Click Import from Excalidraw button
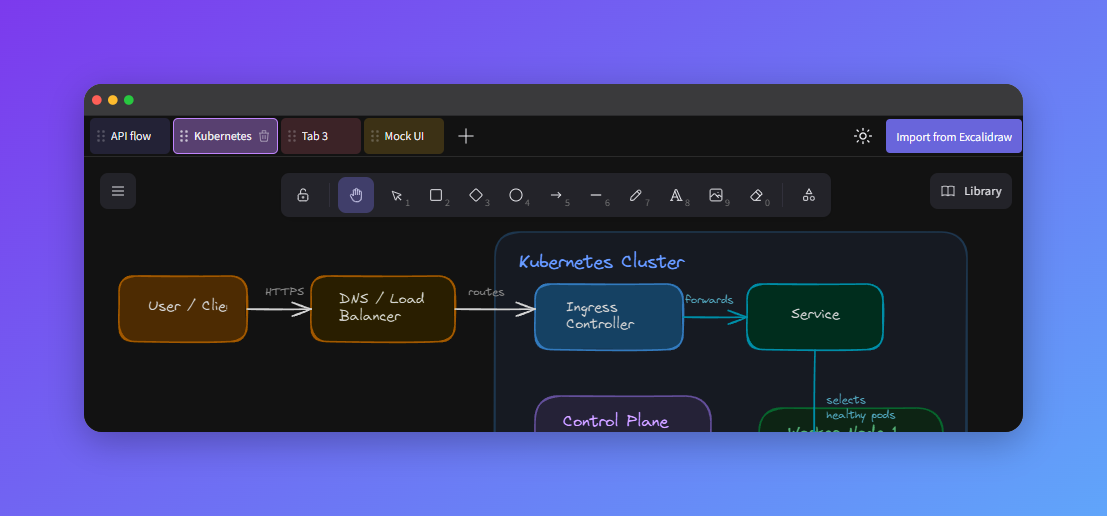Screen dimensions: 1107x516 954,137
